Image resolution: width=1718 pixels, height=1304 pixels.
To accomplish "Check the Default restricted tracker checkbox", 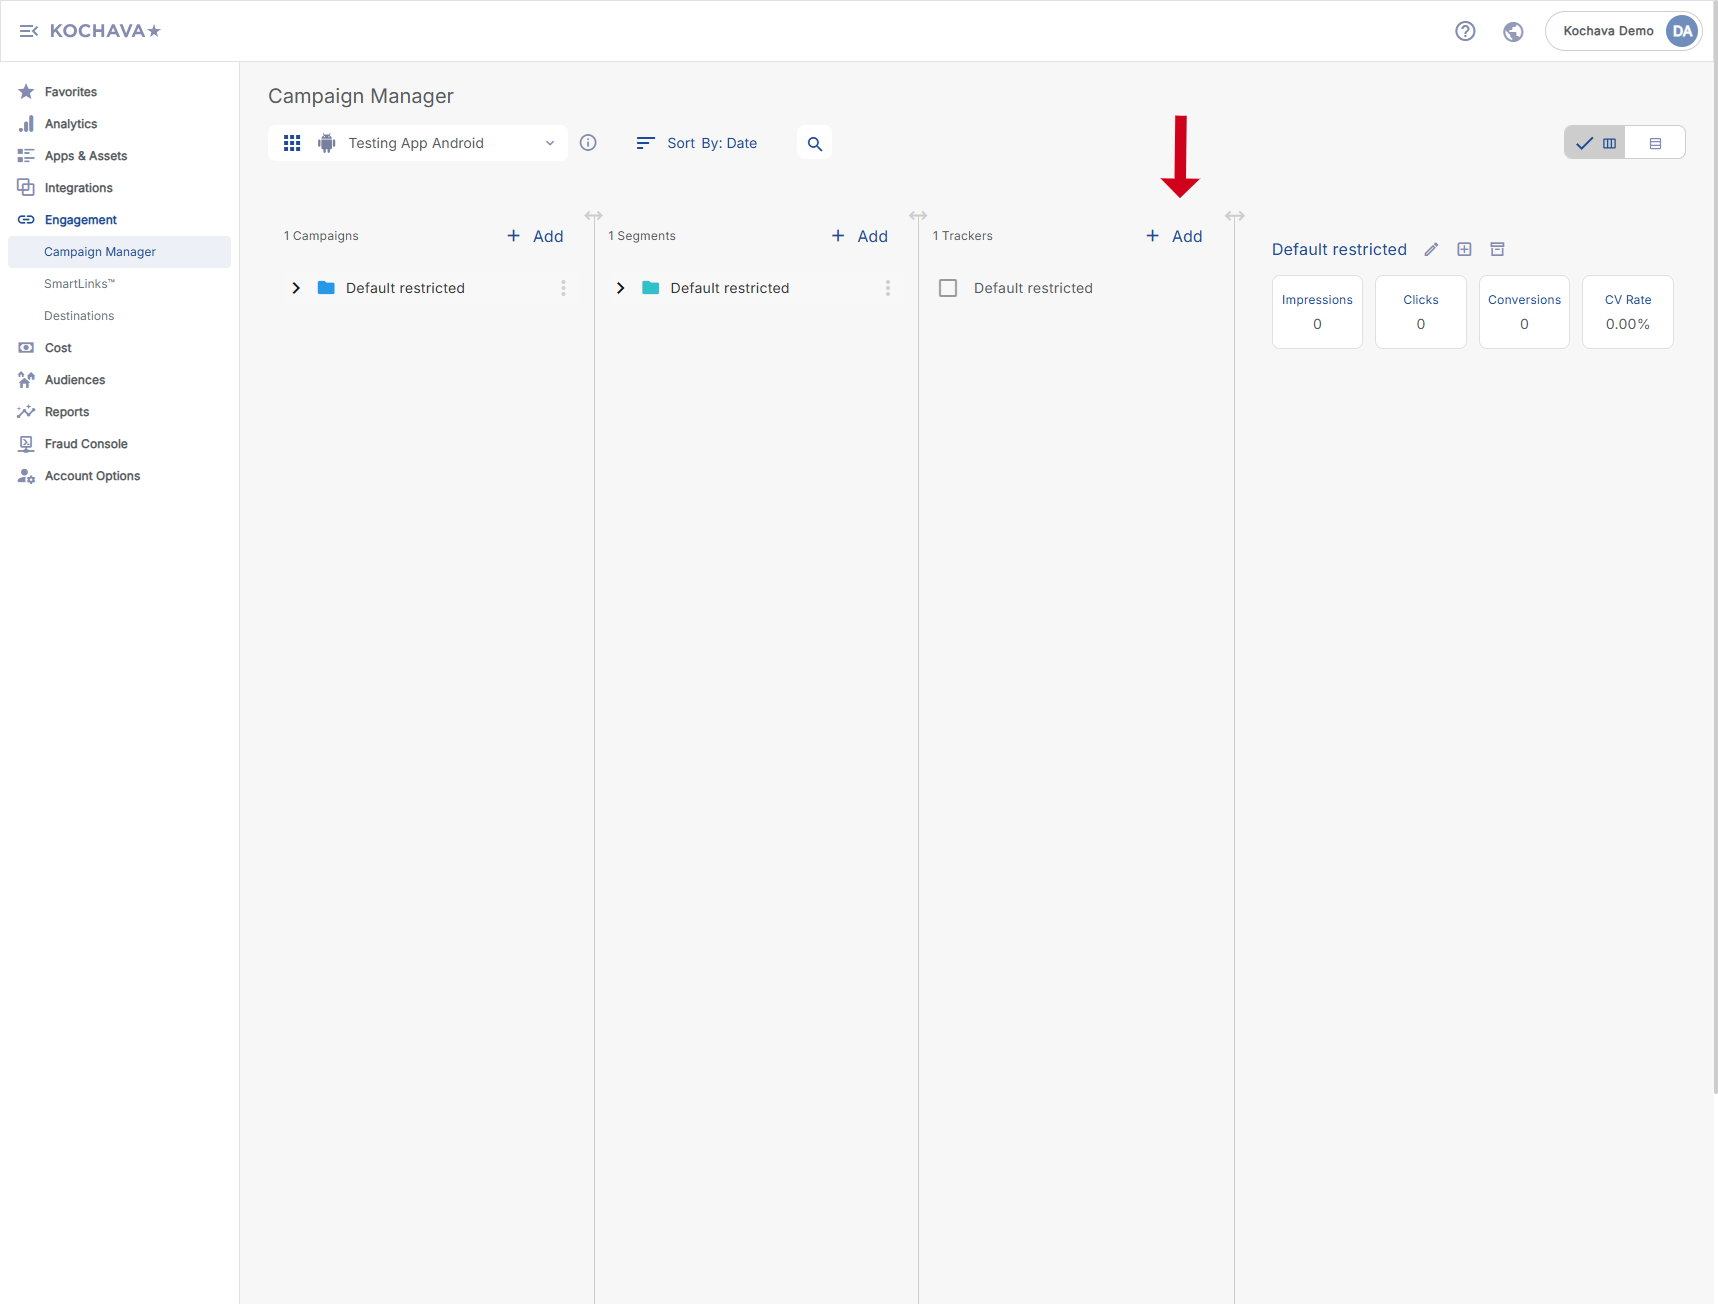I will (948, 288).
